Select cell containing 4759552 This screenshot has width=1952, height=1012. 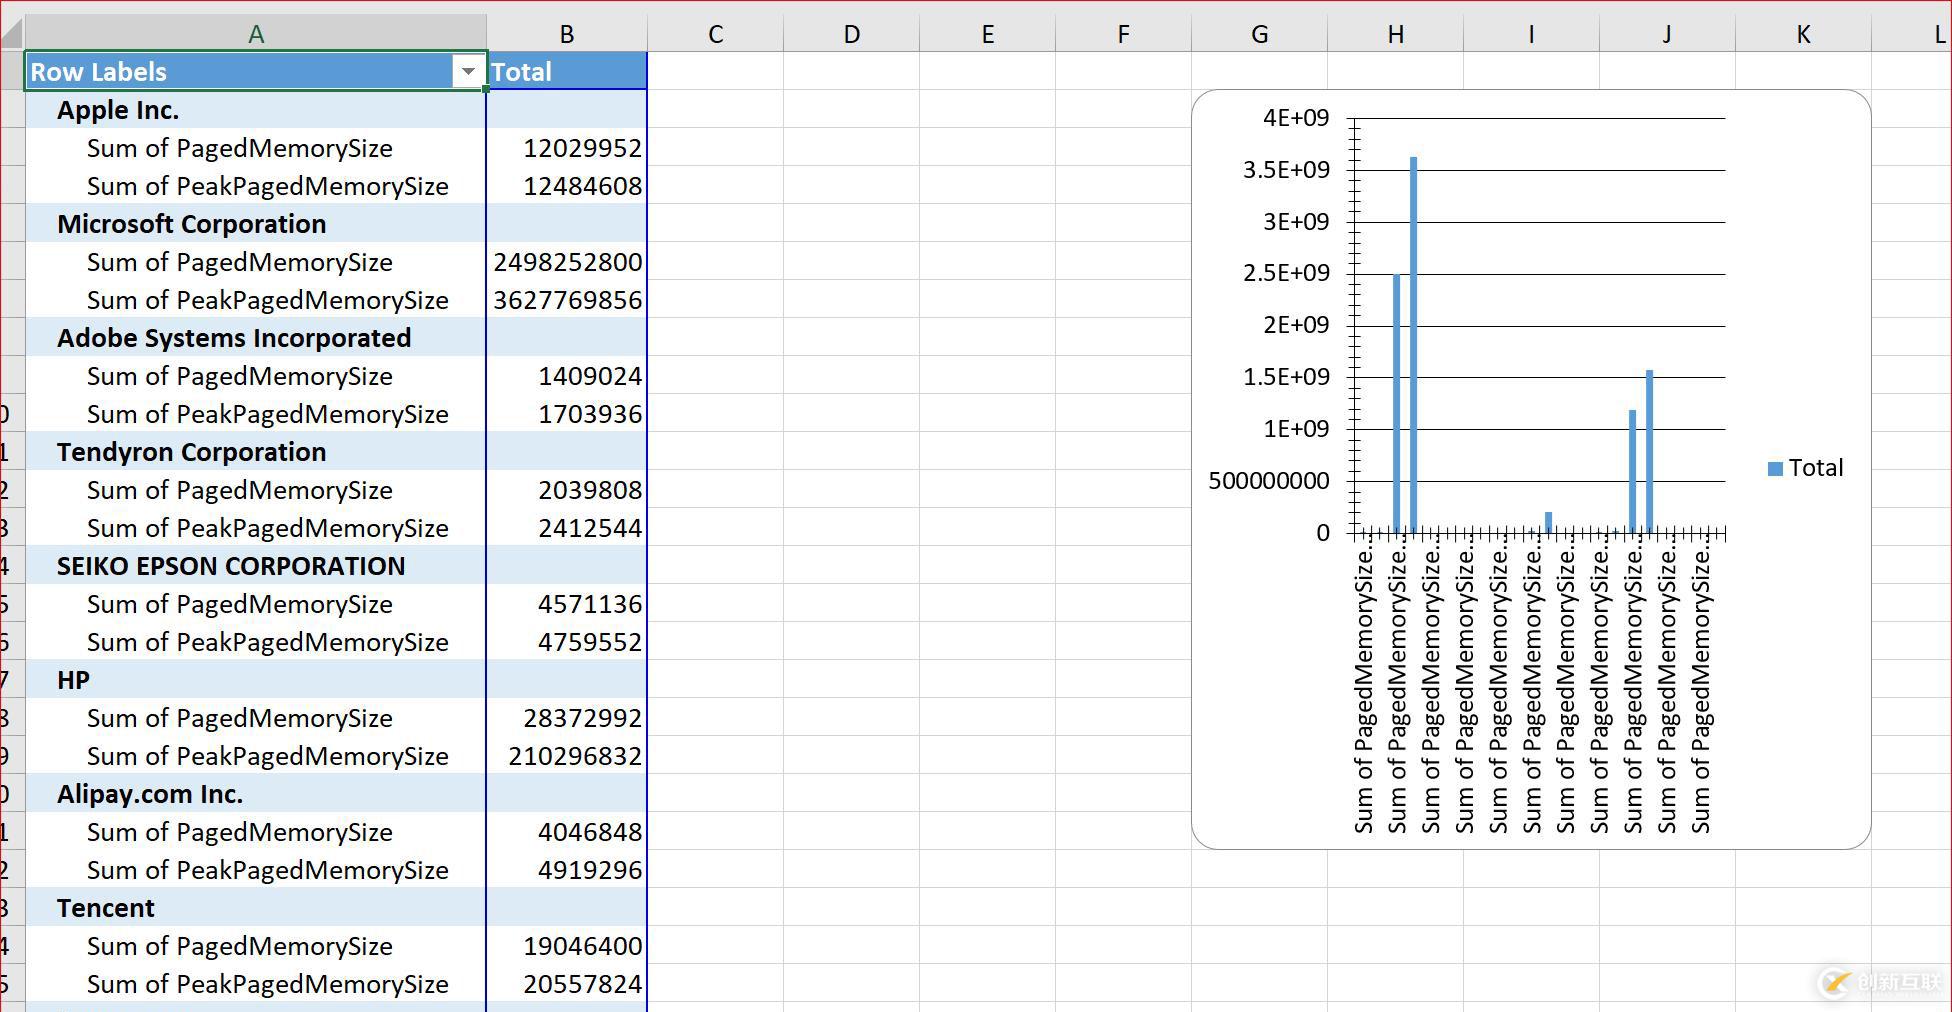[567, 642]
